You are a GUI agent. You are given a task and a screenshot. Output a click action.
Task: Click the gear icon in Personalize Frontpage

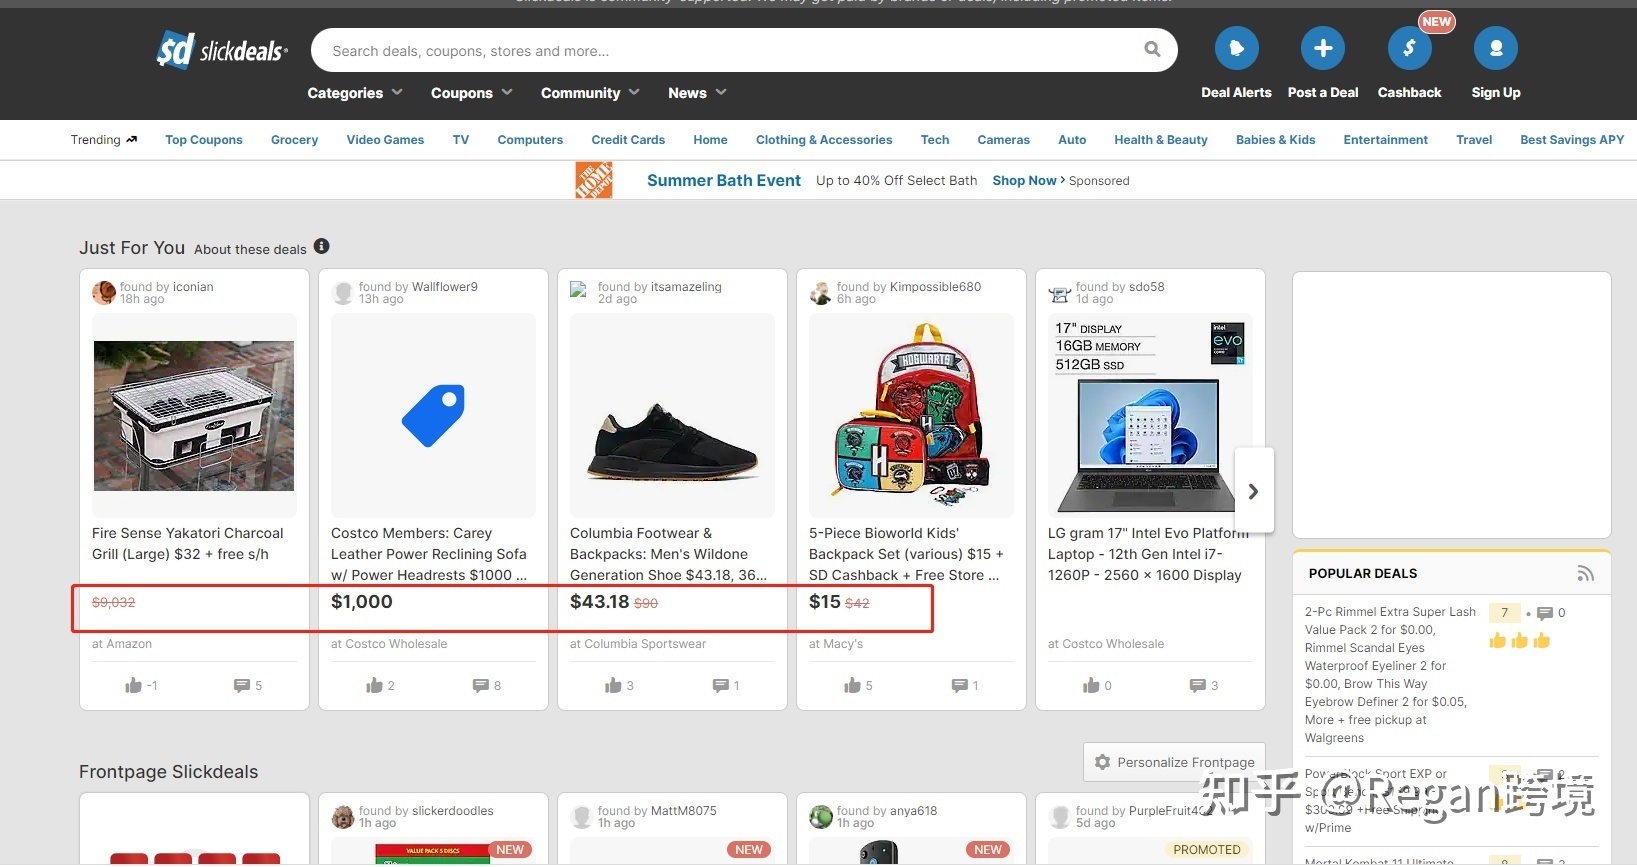(x=1102, y=762)
